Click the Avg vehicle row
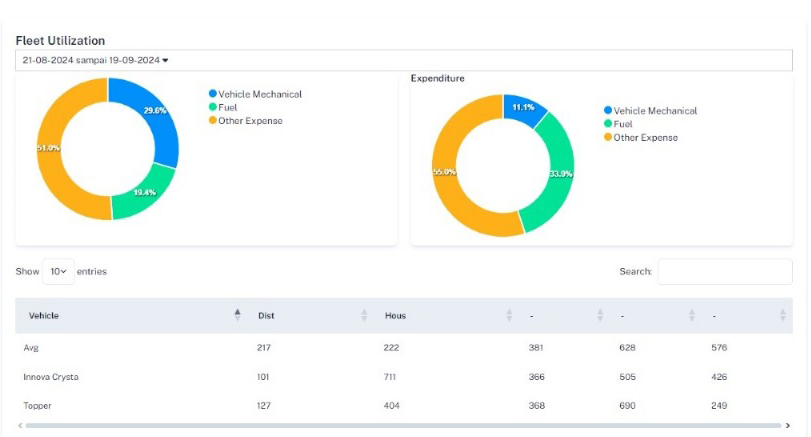This screenshot has width=811, height=437. [32, 348]
